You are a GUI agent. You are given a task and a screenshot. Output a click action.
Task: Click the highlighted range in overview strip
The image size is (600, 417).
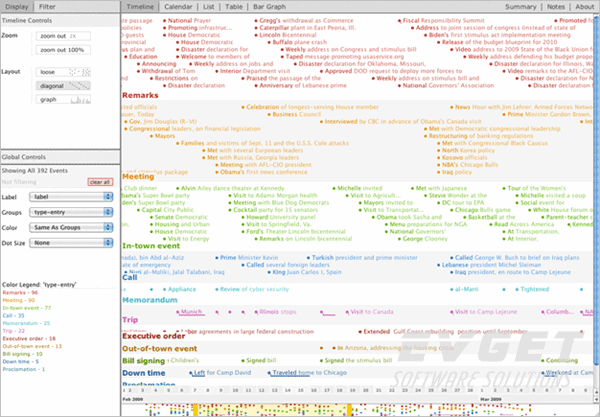click(273, 410)
